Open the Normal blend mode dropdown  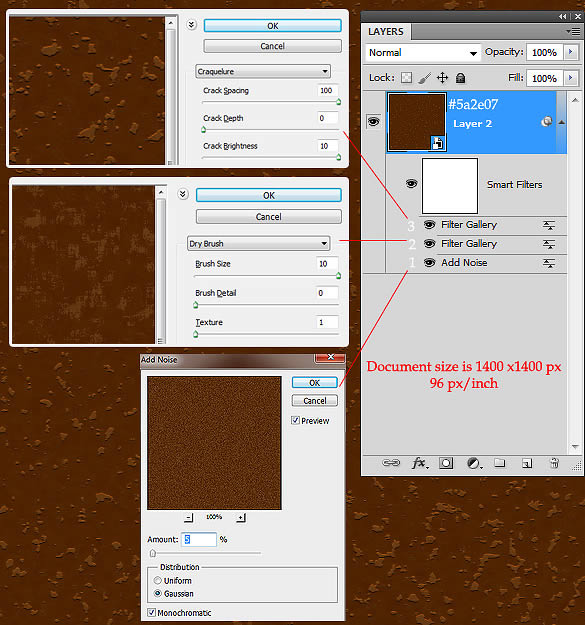tap(423, 53)
